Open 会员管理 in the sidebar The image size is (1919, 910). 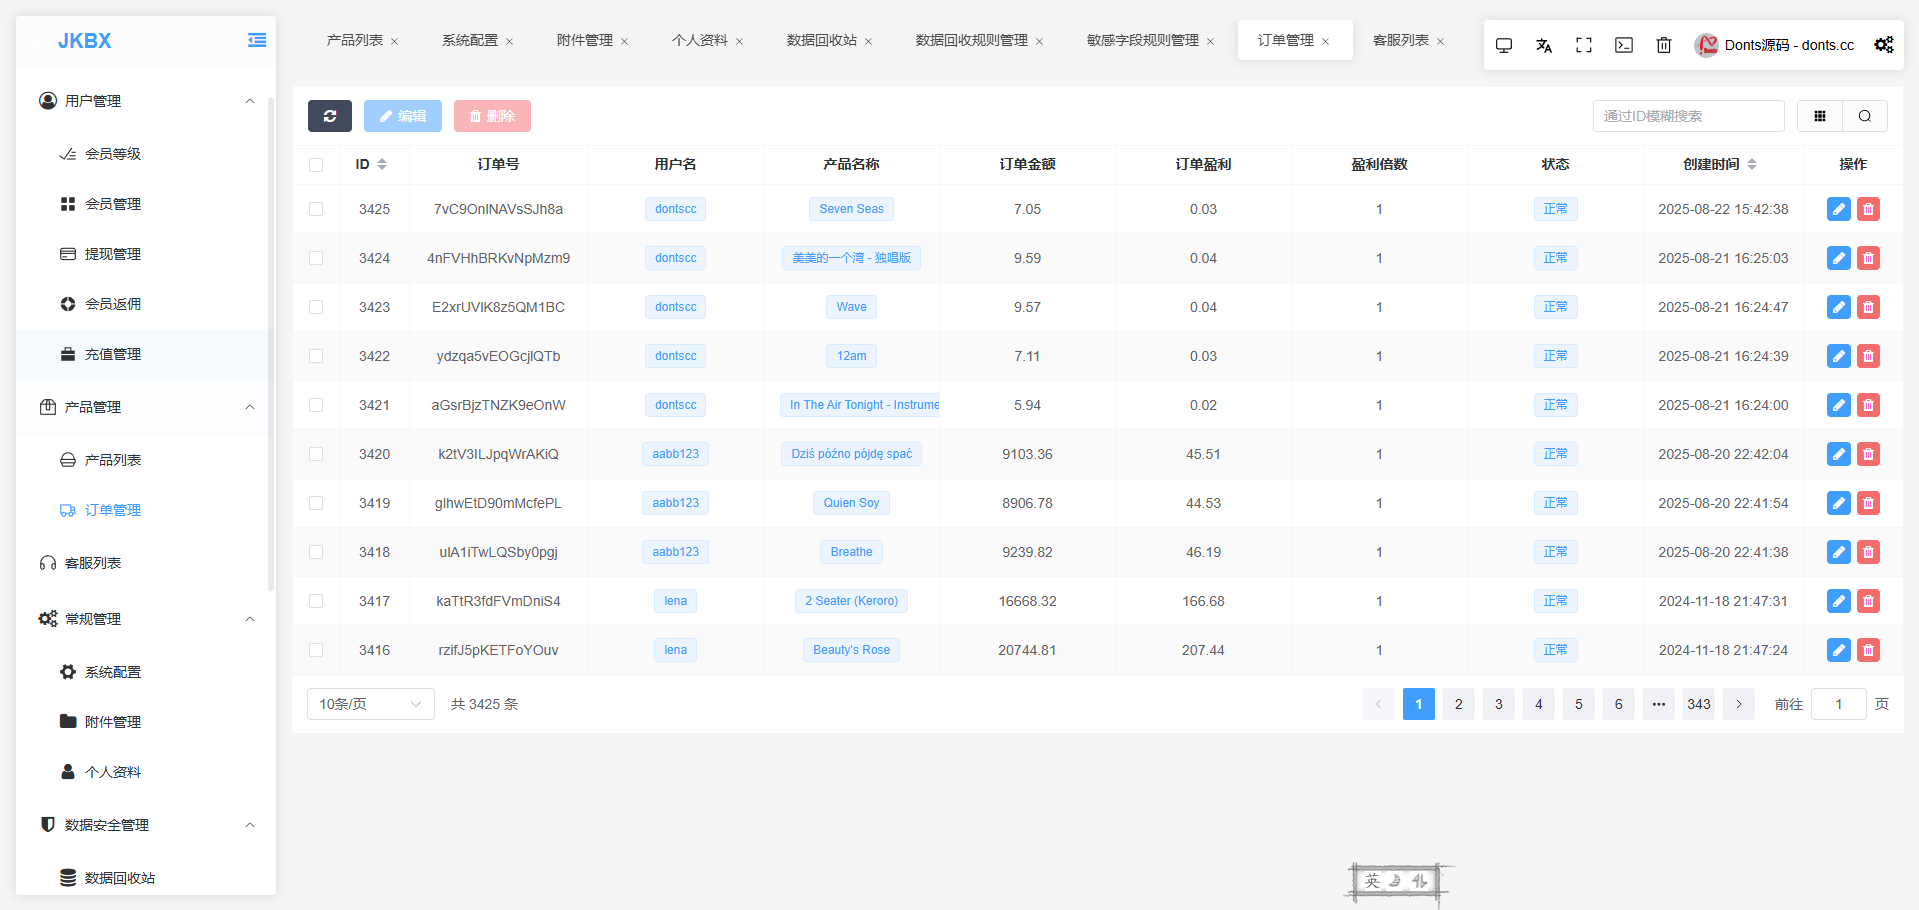[x=113, y=204]
